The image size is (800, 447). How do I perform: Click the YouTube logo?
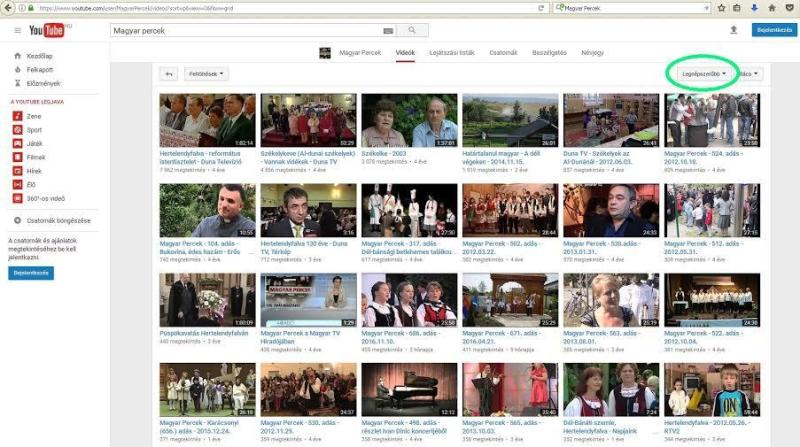point(47,31)
